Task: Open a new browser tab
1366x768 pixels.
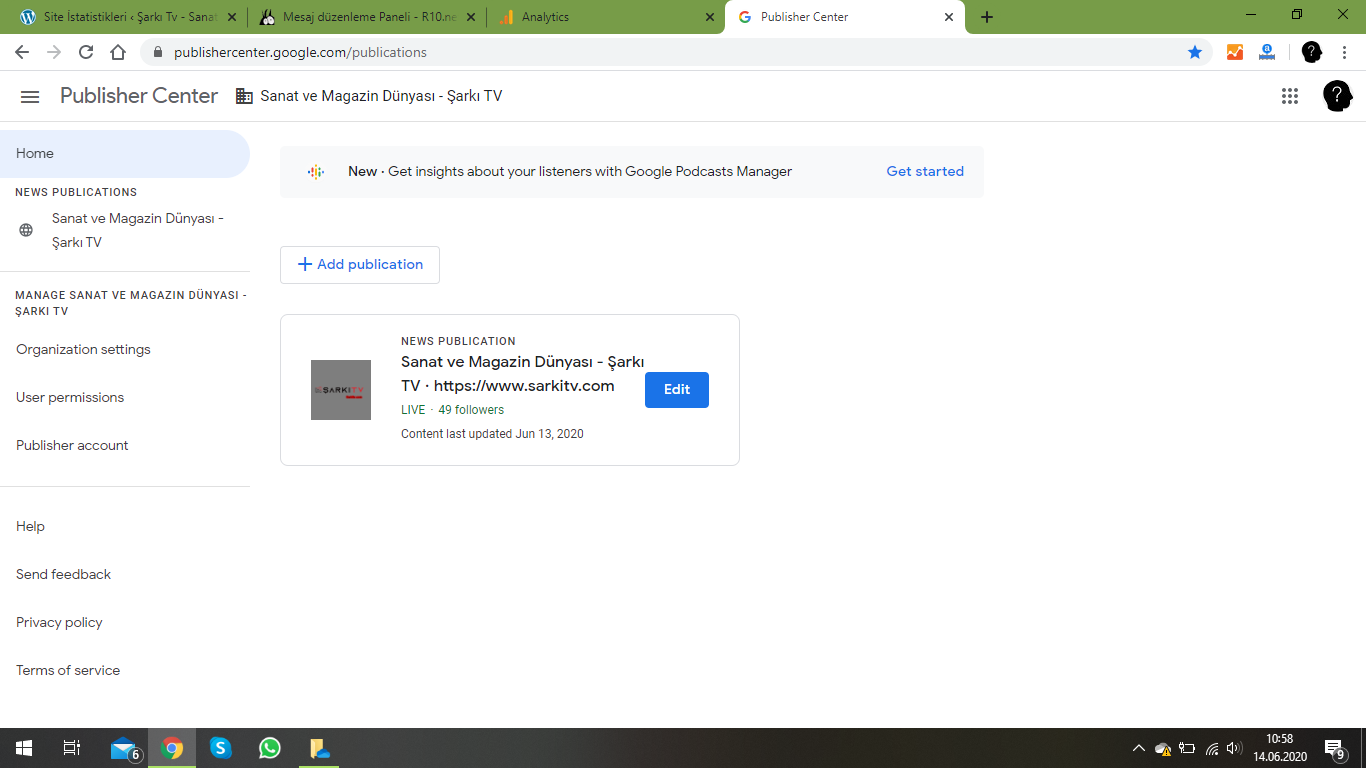Action: pos(987,17)
